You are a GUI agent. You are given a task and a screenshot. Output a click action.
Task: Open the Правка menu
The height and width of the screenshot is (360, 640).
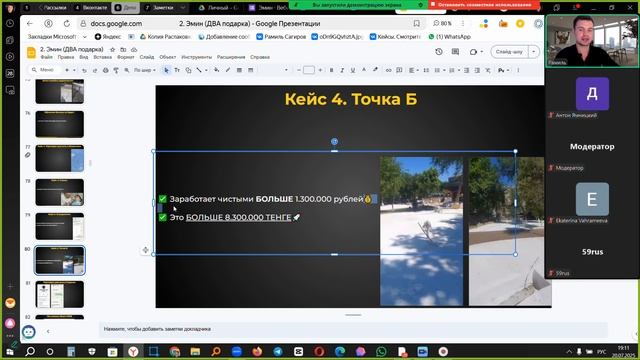pyautogui.click(x=66, y=57)
